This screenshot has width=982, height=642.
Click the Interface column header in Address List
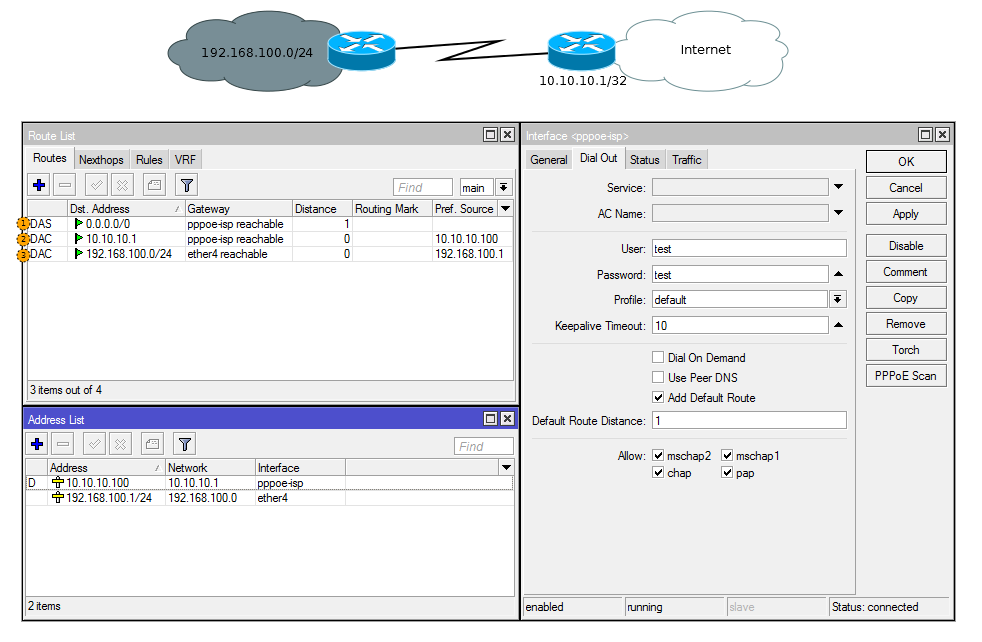tap(300, 467)
